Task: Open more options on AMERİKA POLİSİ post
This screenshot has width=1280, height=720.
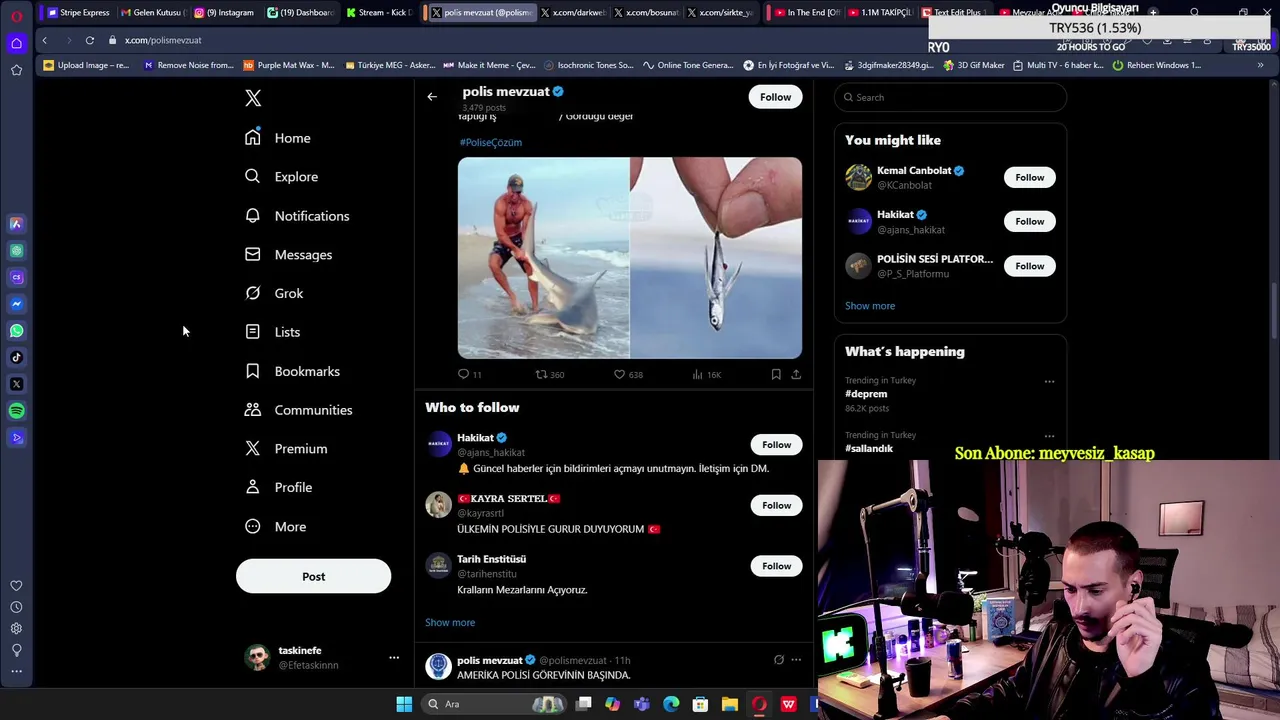Action: coord(796,660)
